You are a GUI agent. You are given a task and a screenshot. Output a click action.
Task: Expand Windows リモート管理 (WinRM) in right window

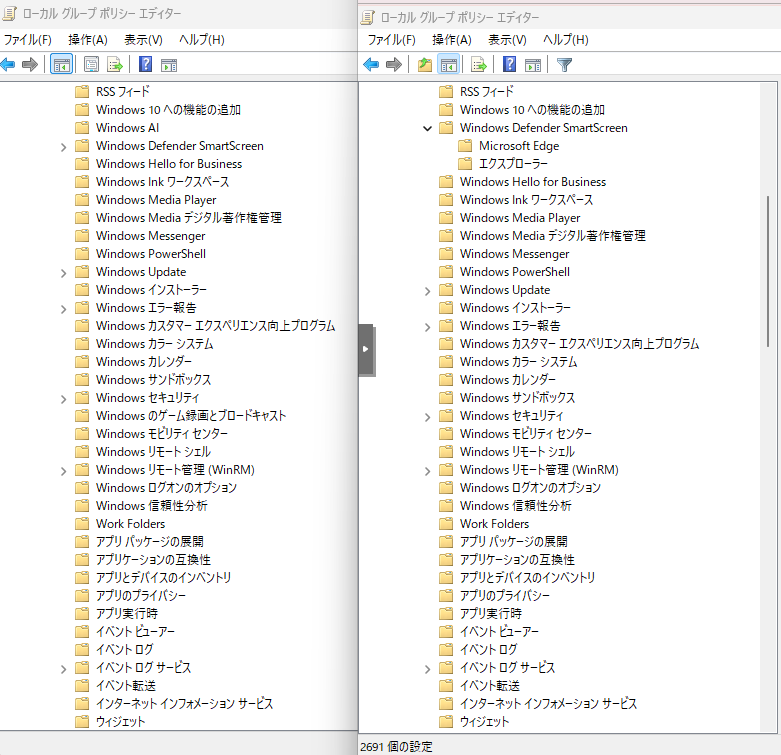click(427, 471)
